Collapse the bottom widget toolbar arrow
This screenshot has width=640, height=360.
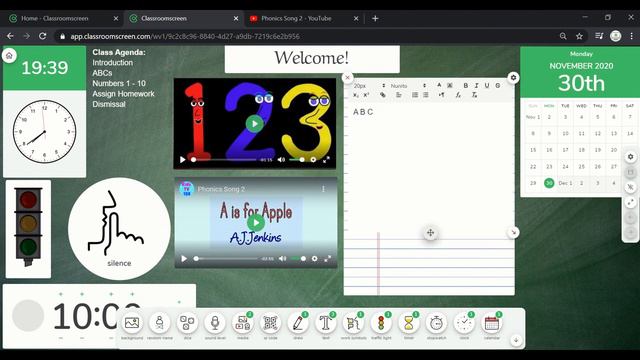pyautogui.click(x=516, y=340)
